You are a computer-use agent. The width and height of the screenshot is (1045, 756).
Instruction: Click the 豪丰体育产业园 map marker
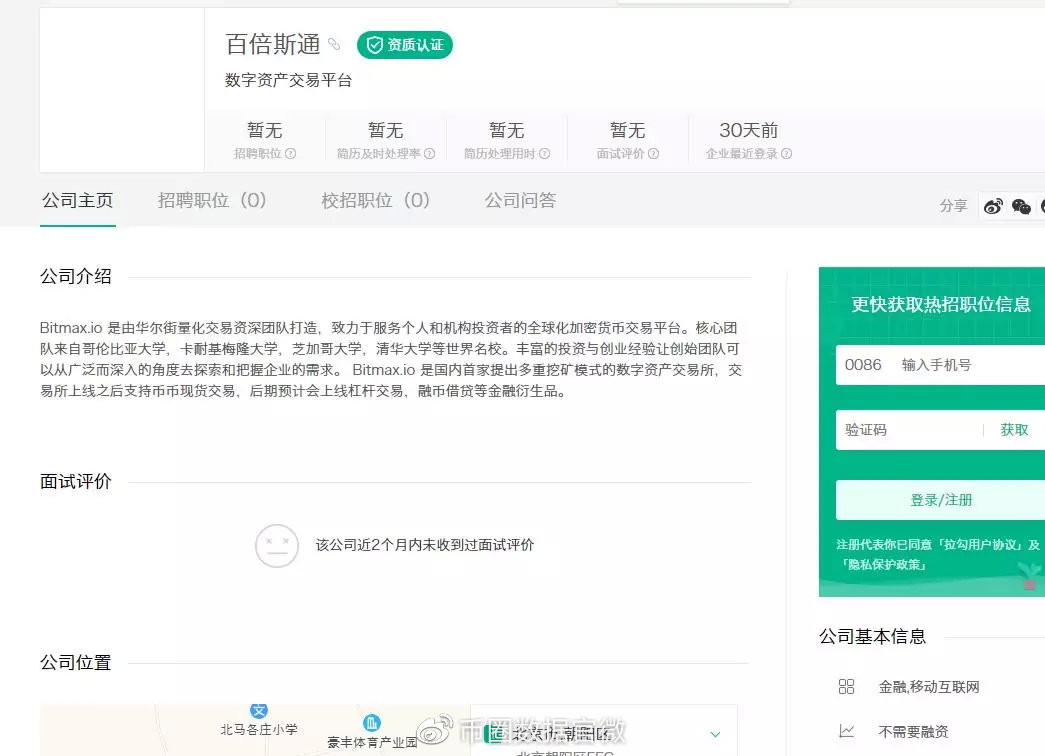(372, 723)
